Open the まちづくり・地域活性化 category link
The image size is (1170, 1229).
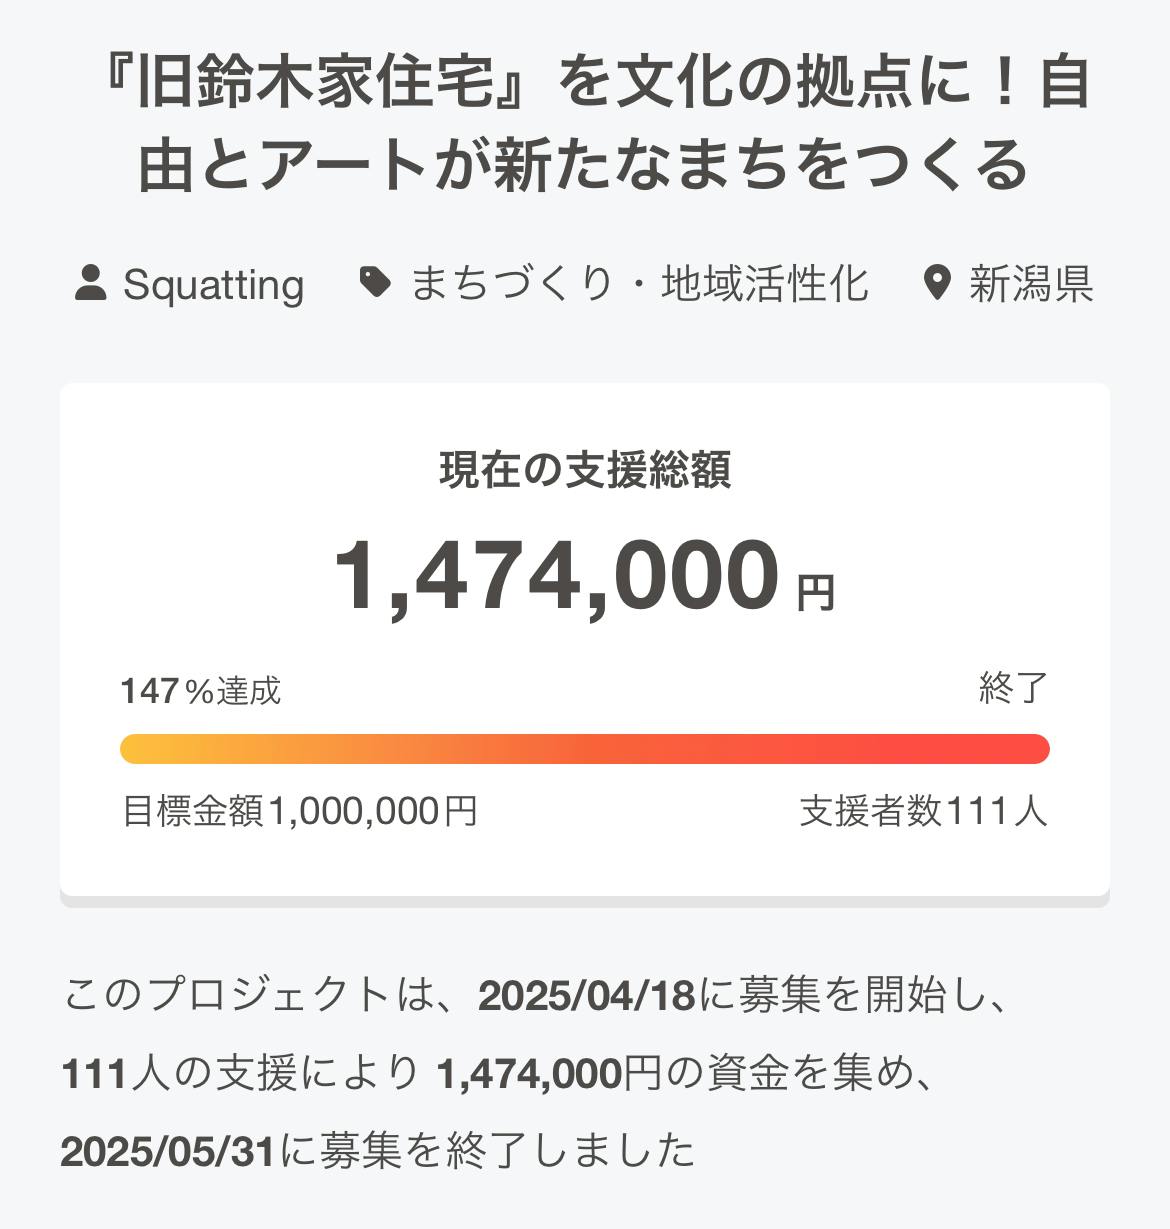[x=638, y=285]
